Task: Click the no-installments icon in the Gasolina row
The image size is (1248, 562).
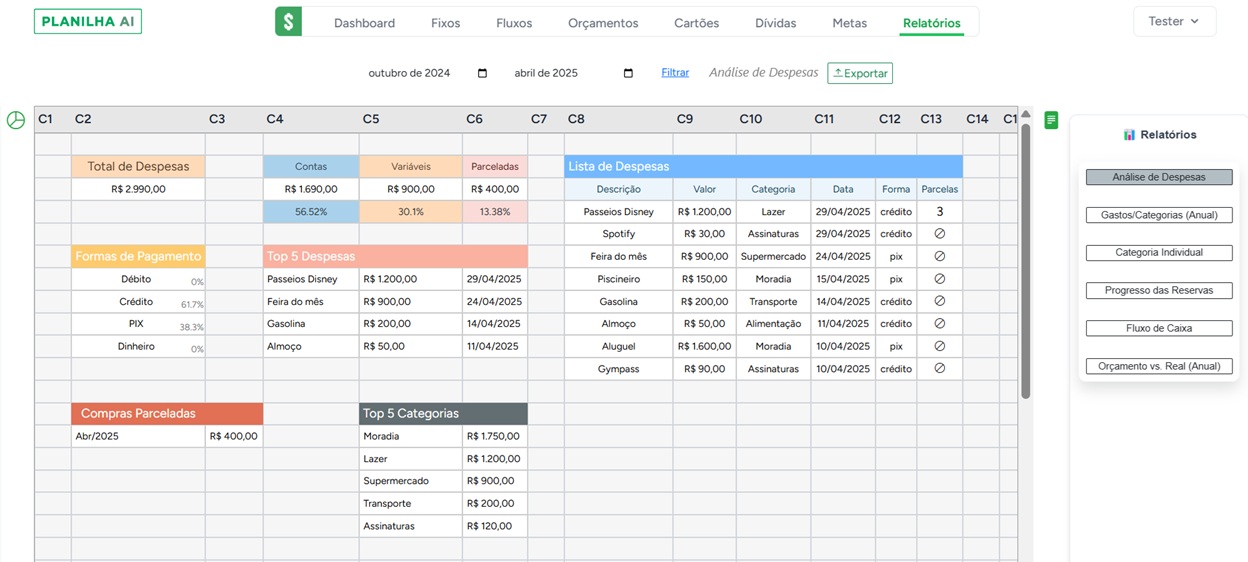Action: 939,301
